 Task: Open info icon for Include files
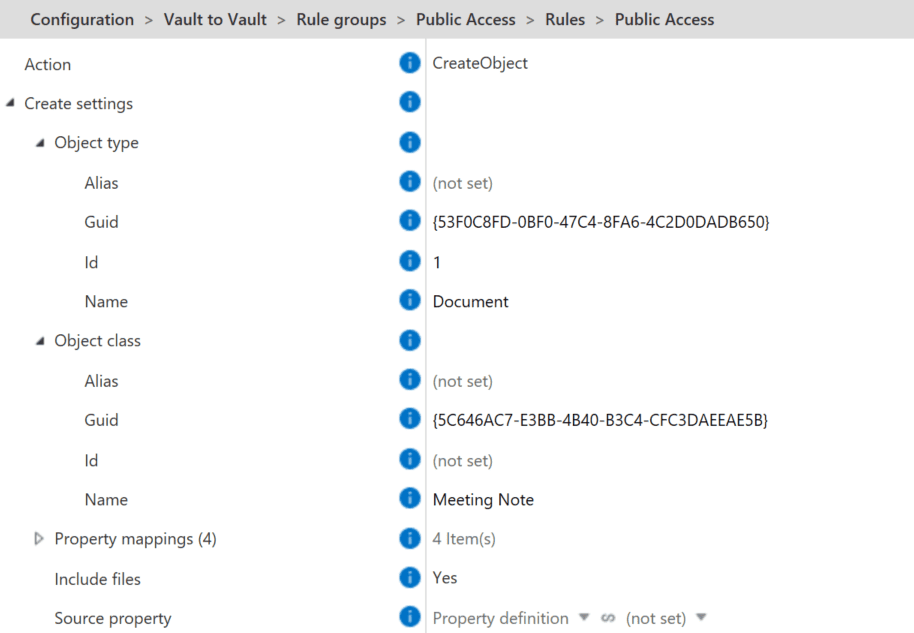coord(409,577)
